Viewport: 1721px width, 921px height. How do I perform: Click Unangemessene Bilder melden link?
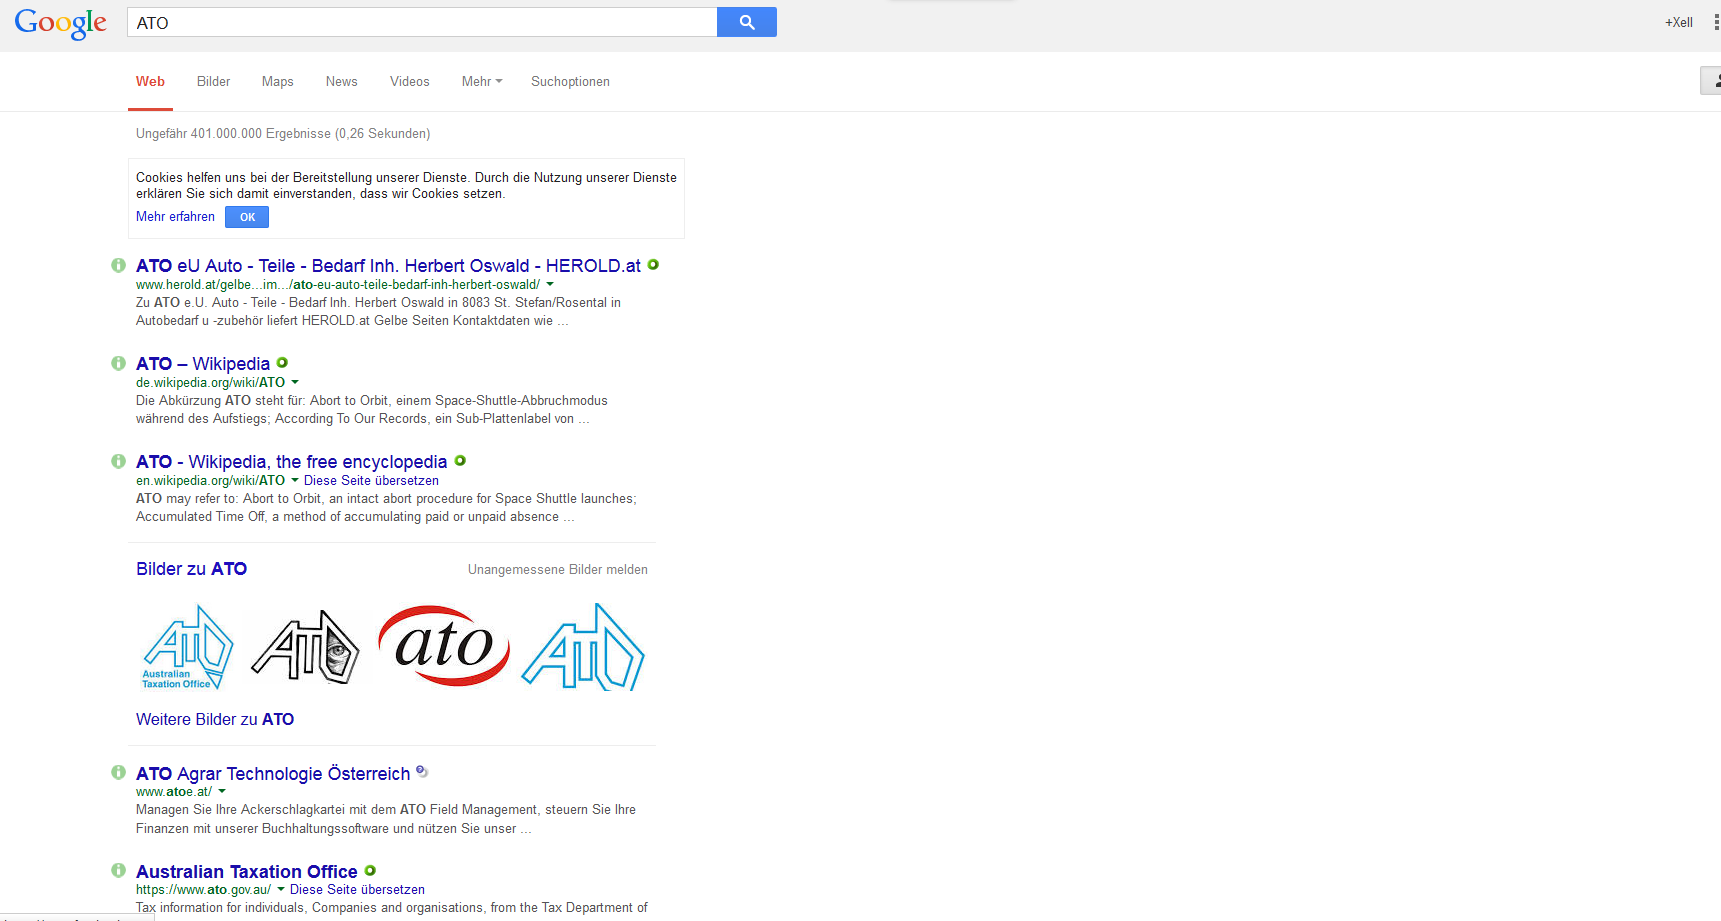558,570
